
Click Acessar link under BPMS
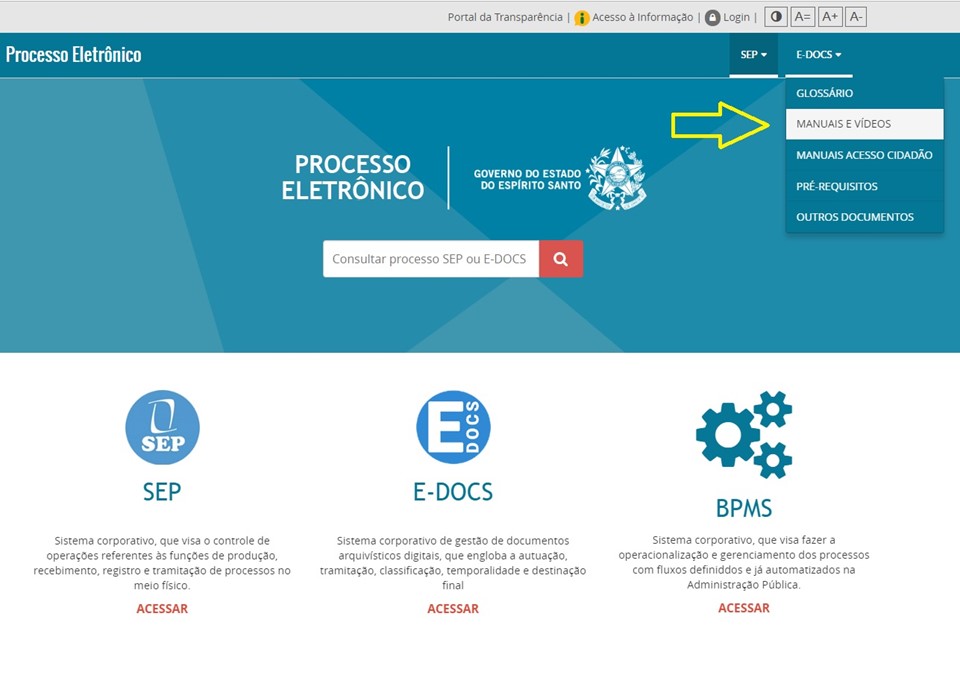click(x=744, y=608)
